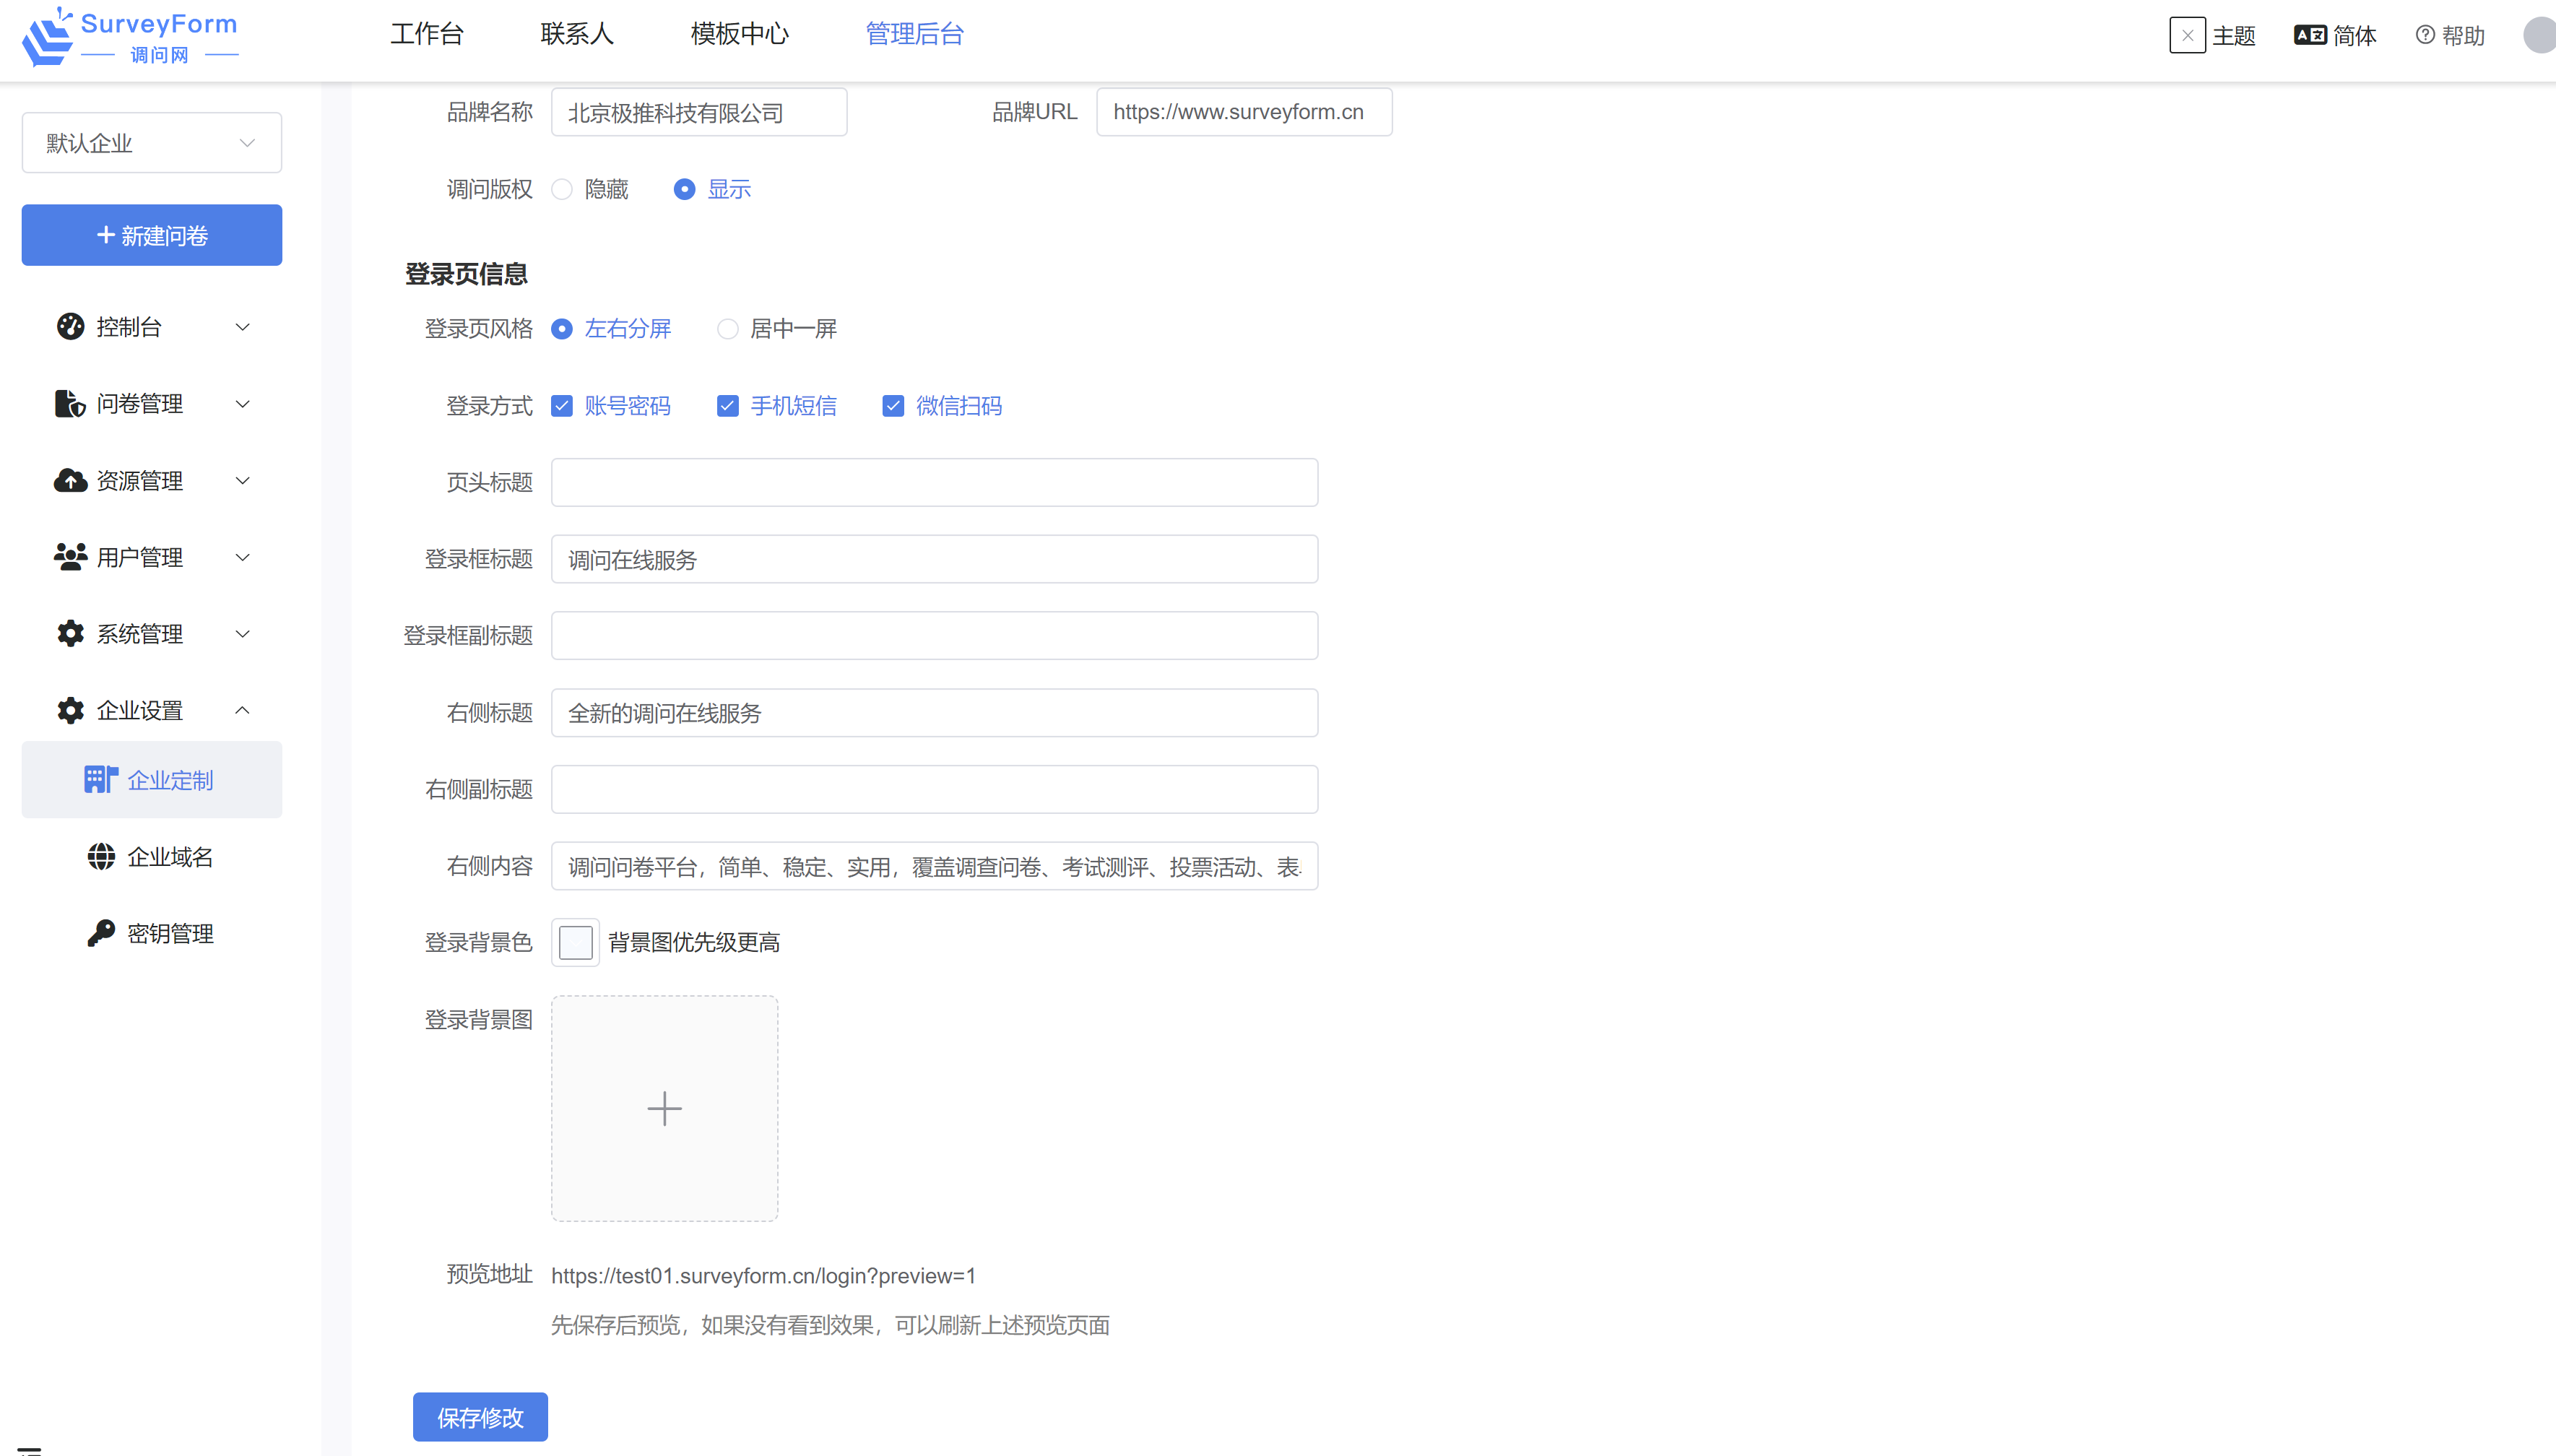Click the 控制台 dashboard icon
This screenshot has height=1456, width=2556.
coord(70,327)
